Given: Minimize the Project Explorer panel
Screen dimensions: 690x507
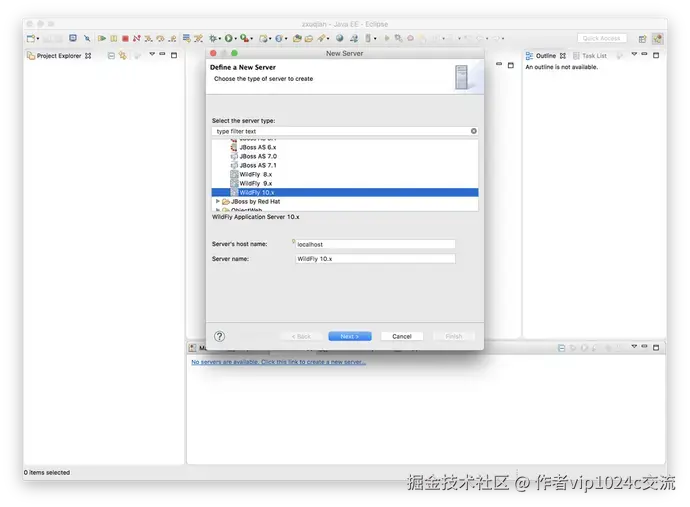Looking at the screenshot, I should [x=162, y=54].
